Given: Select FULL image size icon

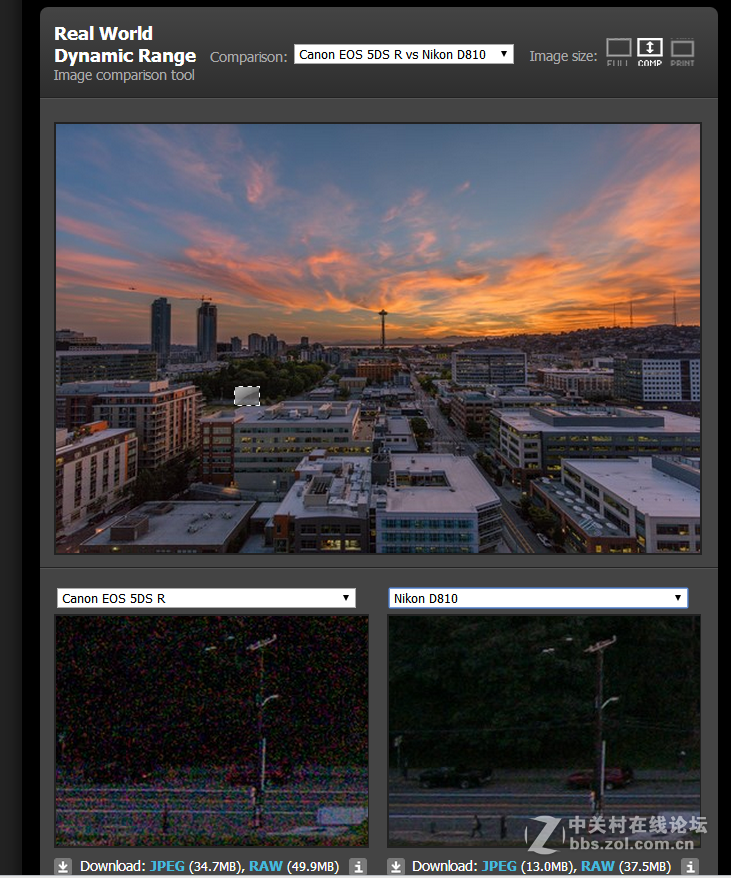Looking at the screenshot, I should click(619, 51).
